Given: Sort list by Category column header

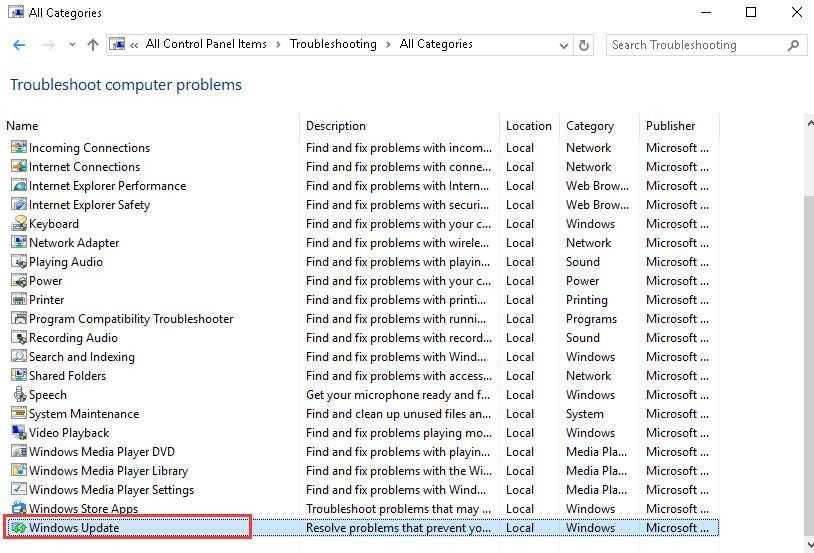Looking at the screenshot, I should pyautogui.click(x=589, y=126).
